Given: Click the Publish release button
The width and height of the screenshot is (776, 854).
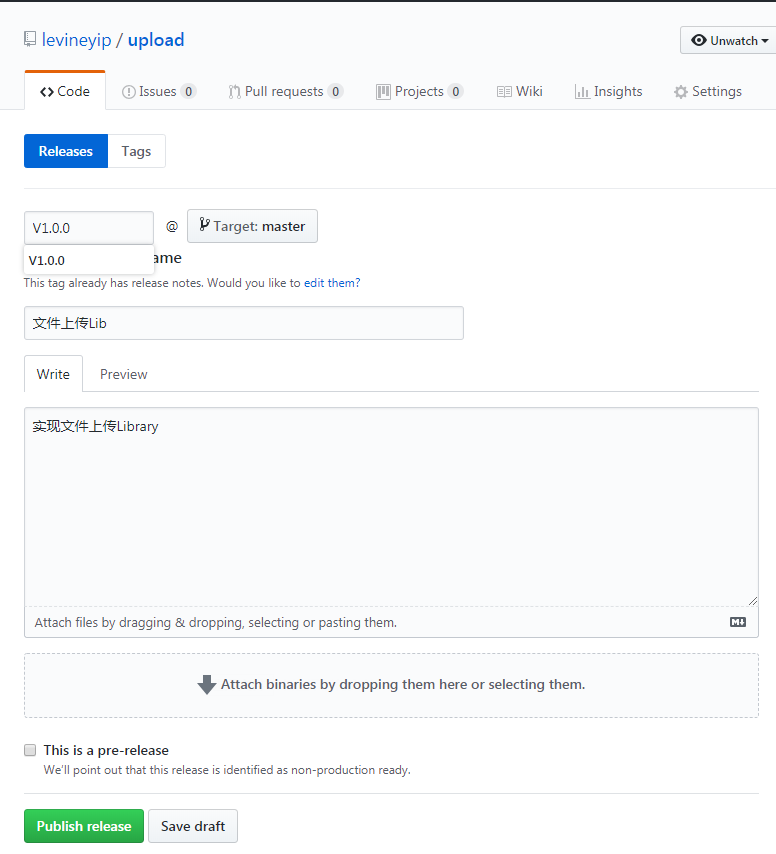Looking at the screenshot, I should point(84,826).
